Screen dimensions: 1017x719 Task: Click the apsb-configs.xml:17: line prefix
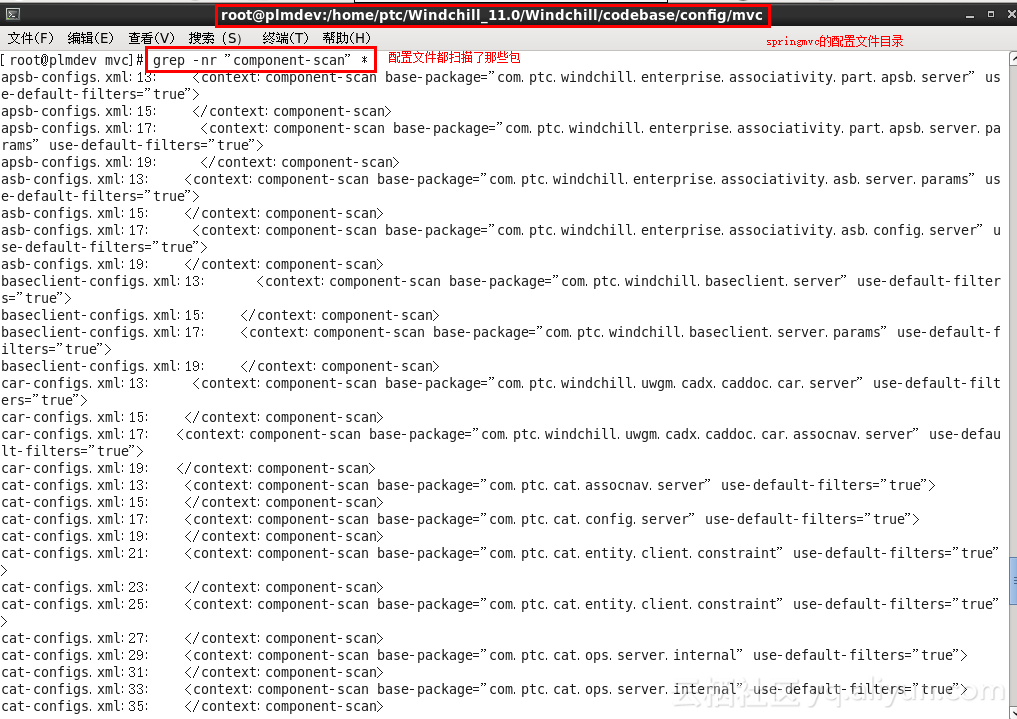coord(78,128)
